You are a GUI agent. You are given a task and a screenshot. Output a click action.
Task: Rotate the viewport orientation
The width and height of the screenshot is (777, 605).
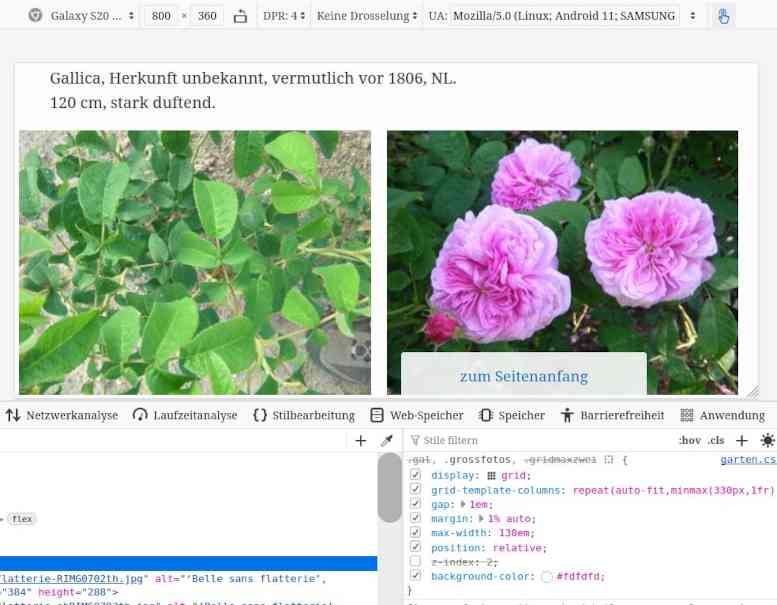(x=240, y=16)
